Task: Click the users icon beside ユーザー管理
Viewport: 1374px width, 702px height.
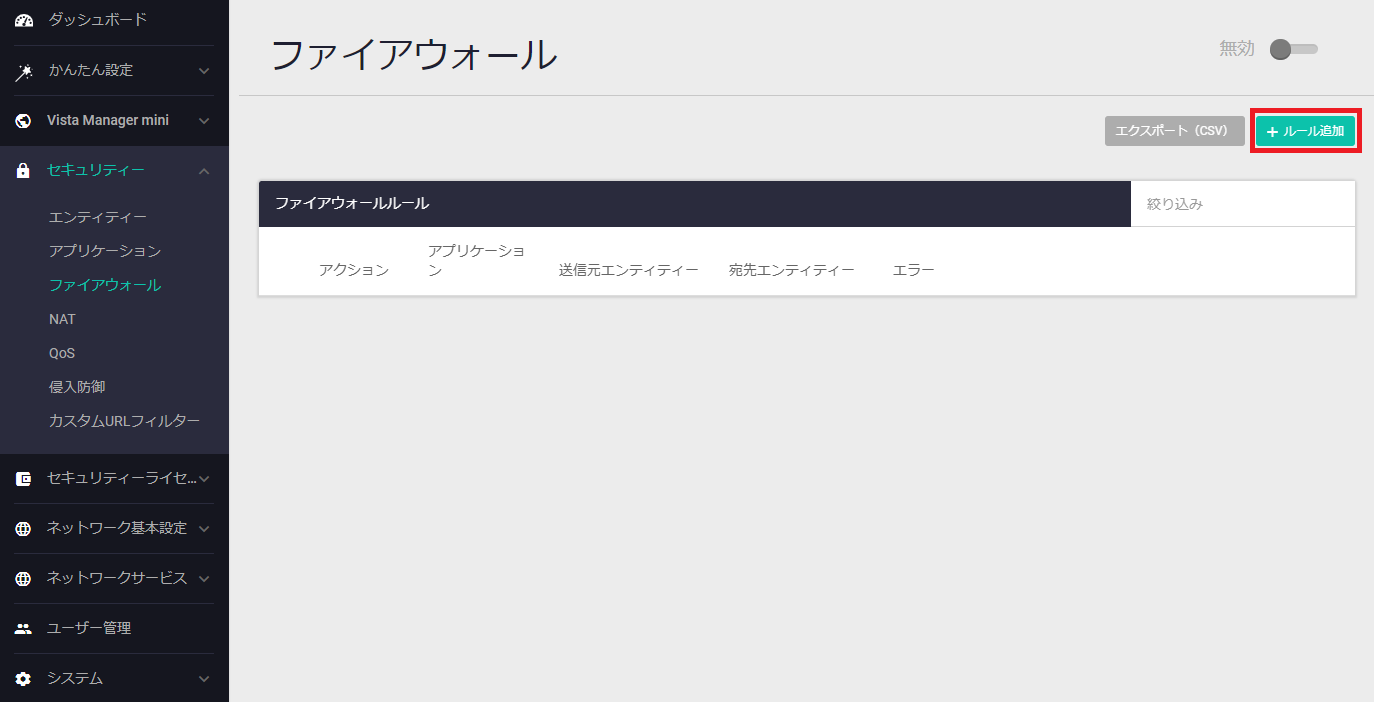Action: click(24, 629)
